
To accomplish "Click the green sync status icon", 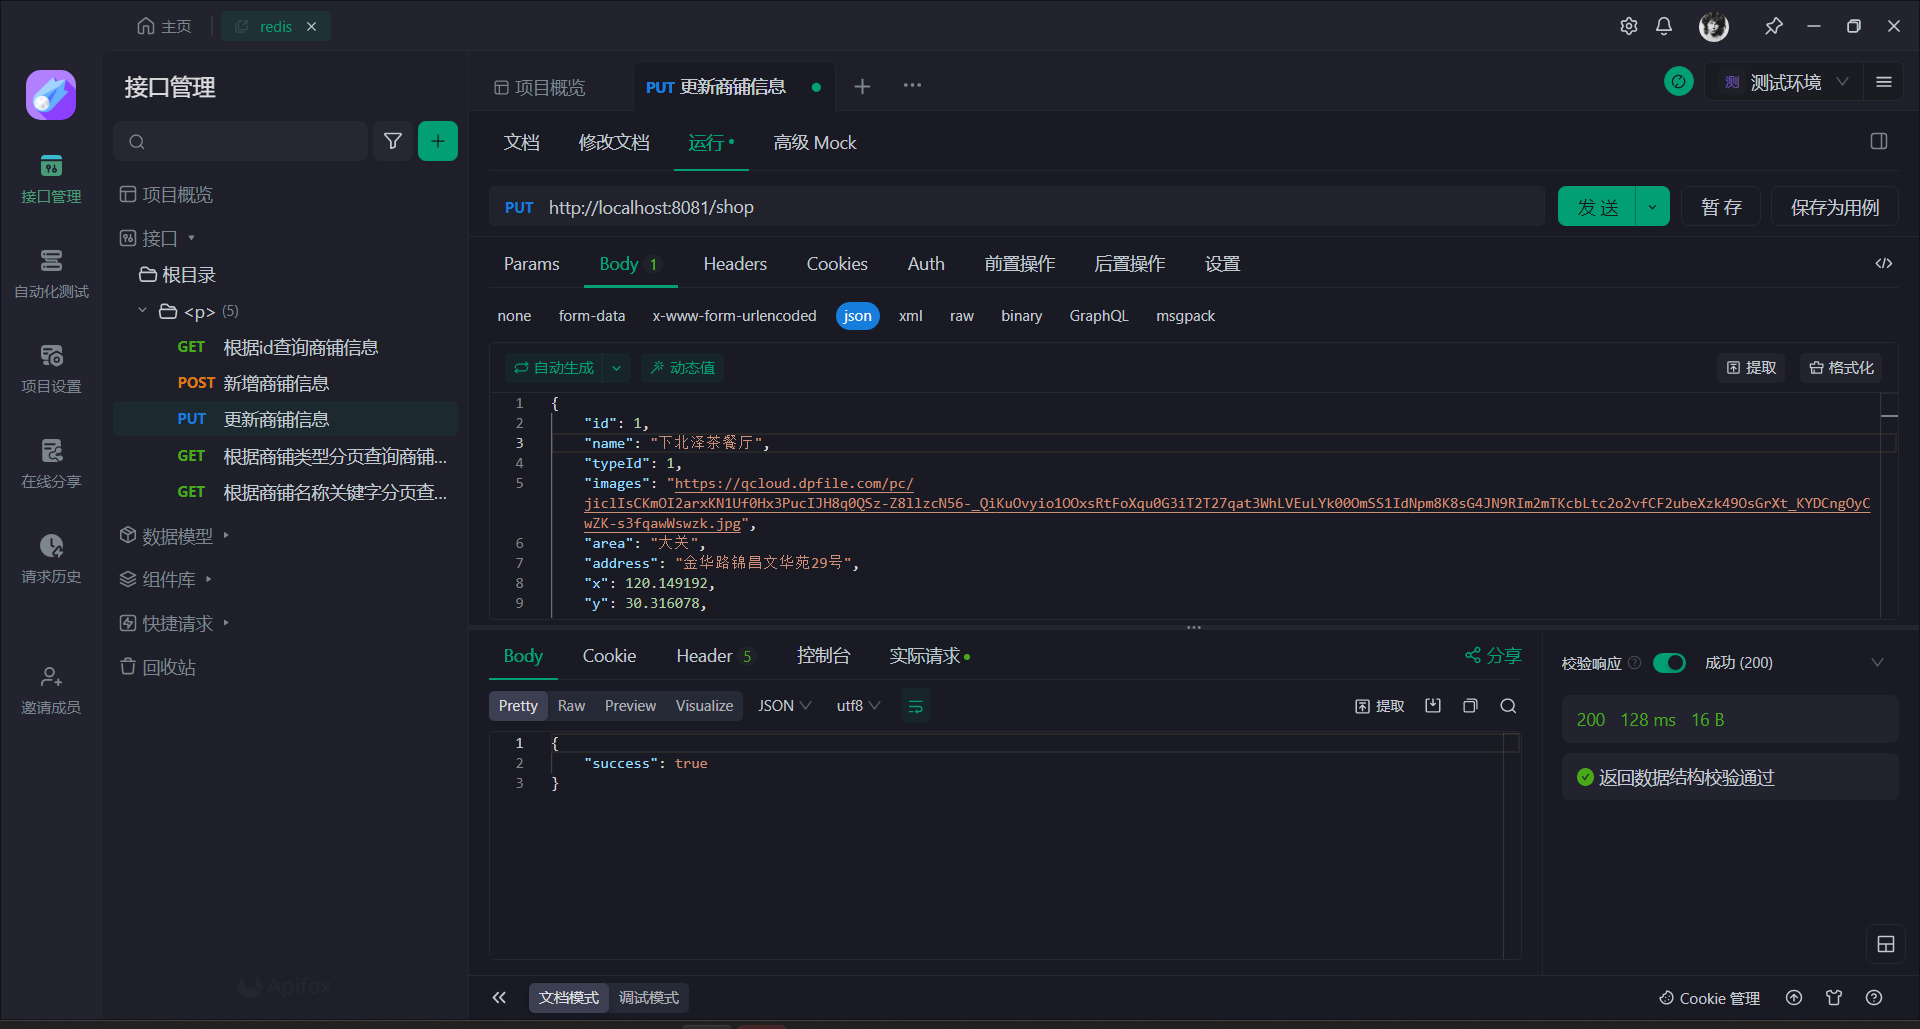I will click(1679, 81).
